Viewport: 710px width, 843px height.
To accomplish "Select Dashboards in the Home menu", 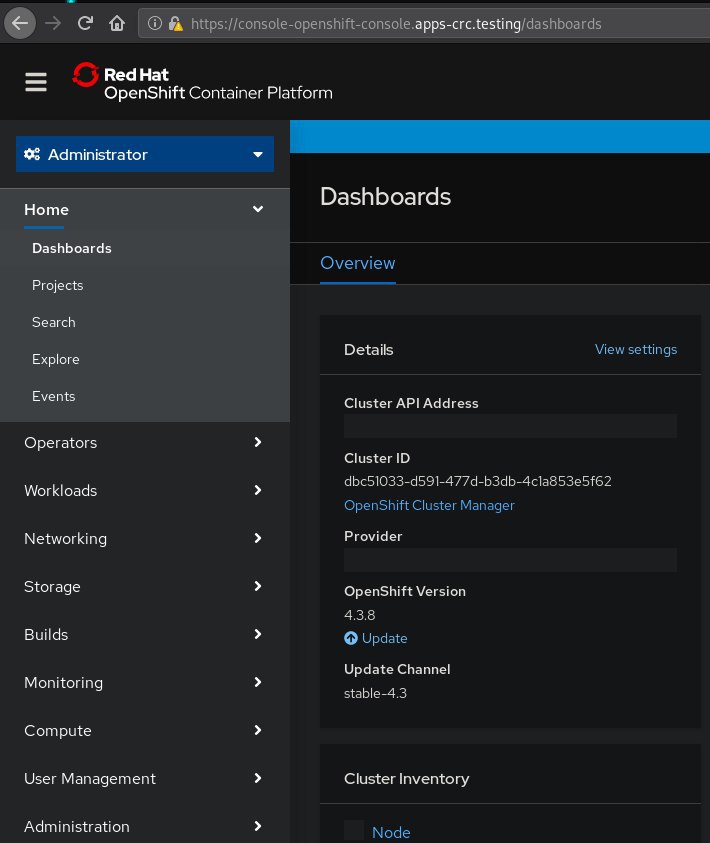I will coord(71,248).
